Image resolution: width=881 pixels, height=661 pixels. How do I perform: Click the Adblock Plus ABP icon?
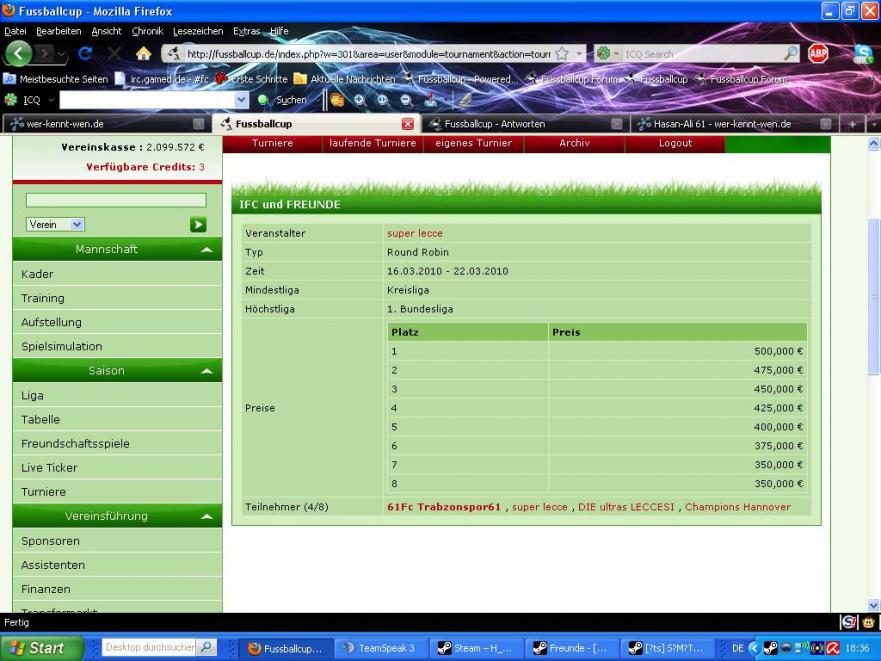pyautogui.click(x=817, y=54)
